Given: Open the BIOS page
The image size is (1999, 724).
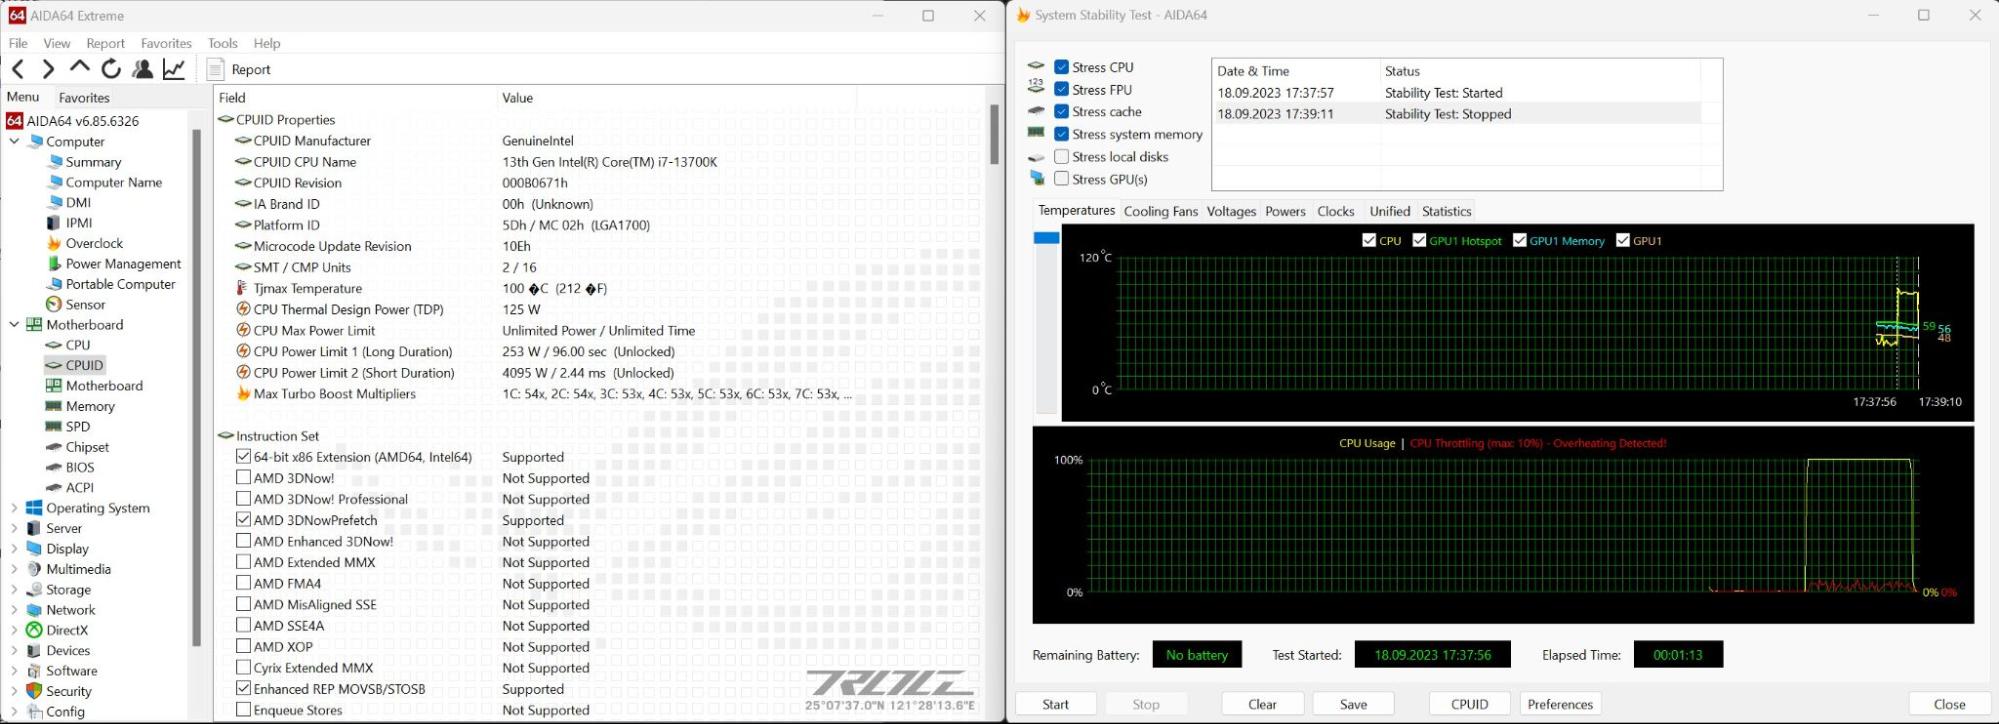Looking at the screenshot, I should [80, 467].
